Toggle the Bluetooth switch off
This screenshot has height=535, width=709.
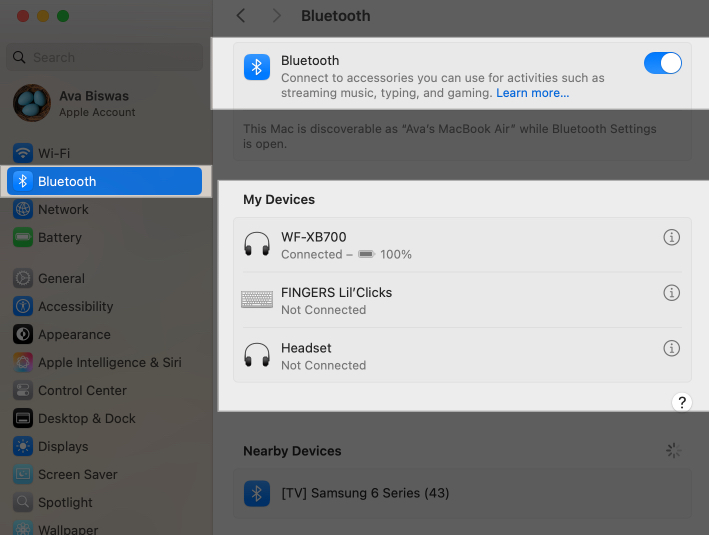pos(662,63)
